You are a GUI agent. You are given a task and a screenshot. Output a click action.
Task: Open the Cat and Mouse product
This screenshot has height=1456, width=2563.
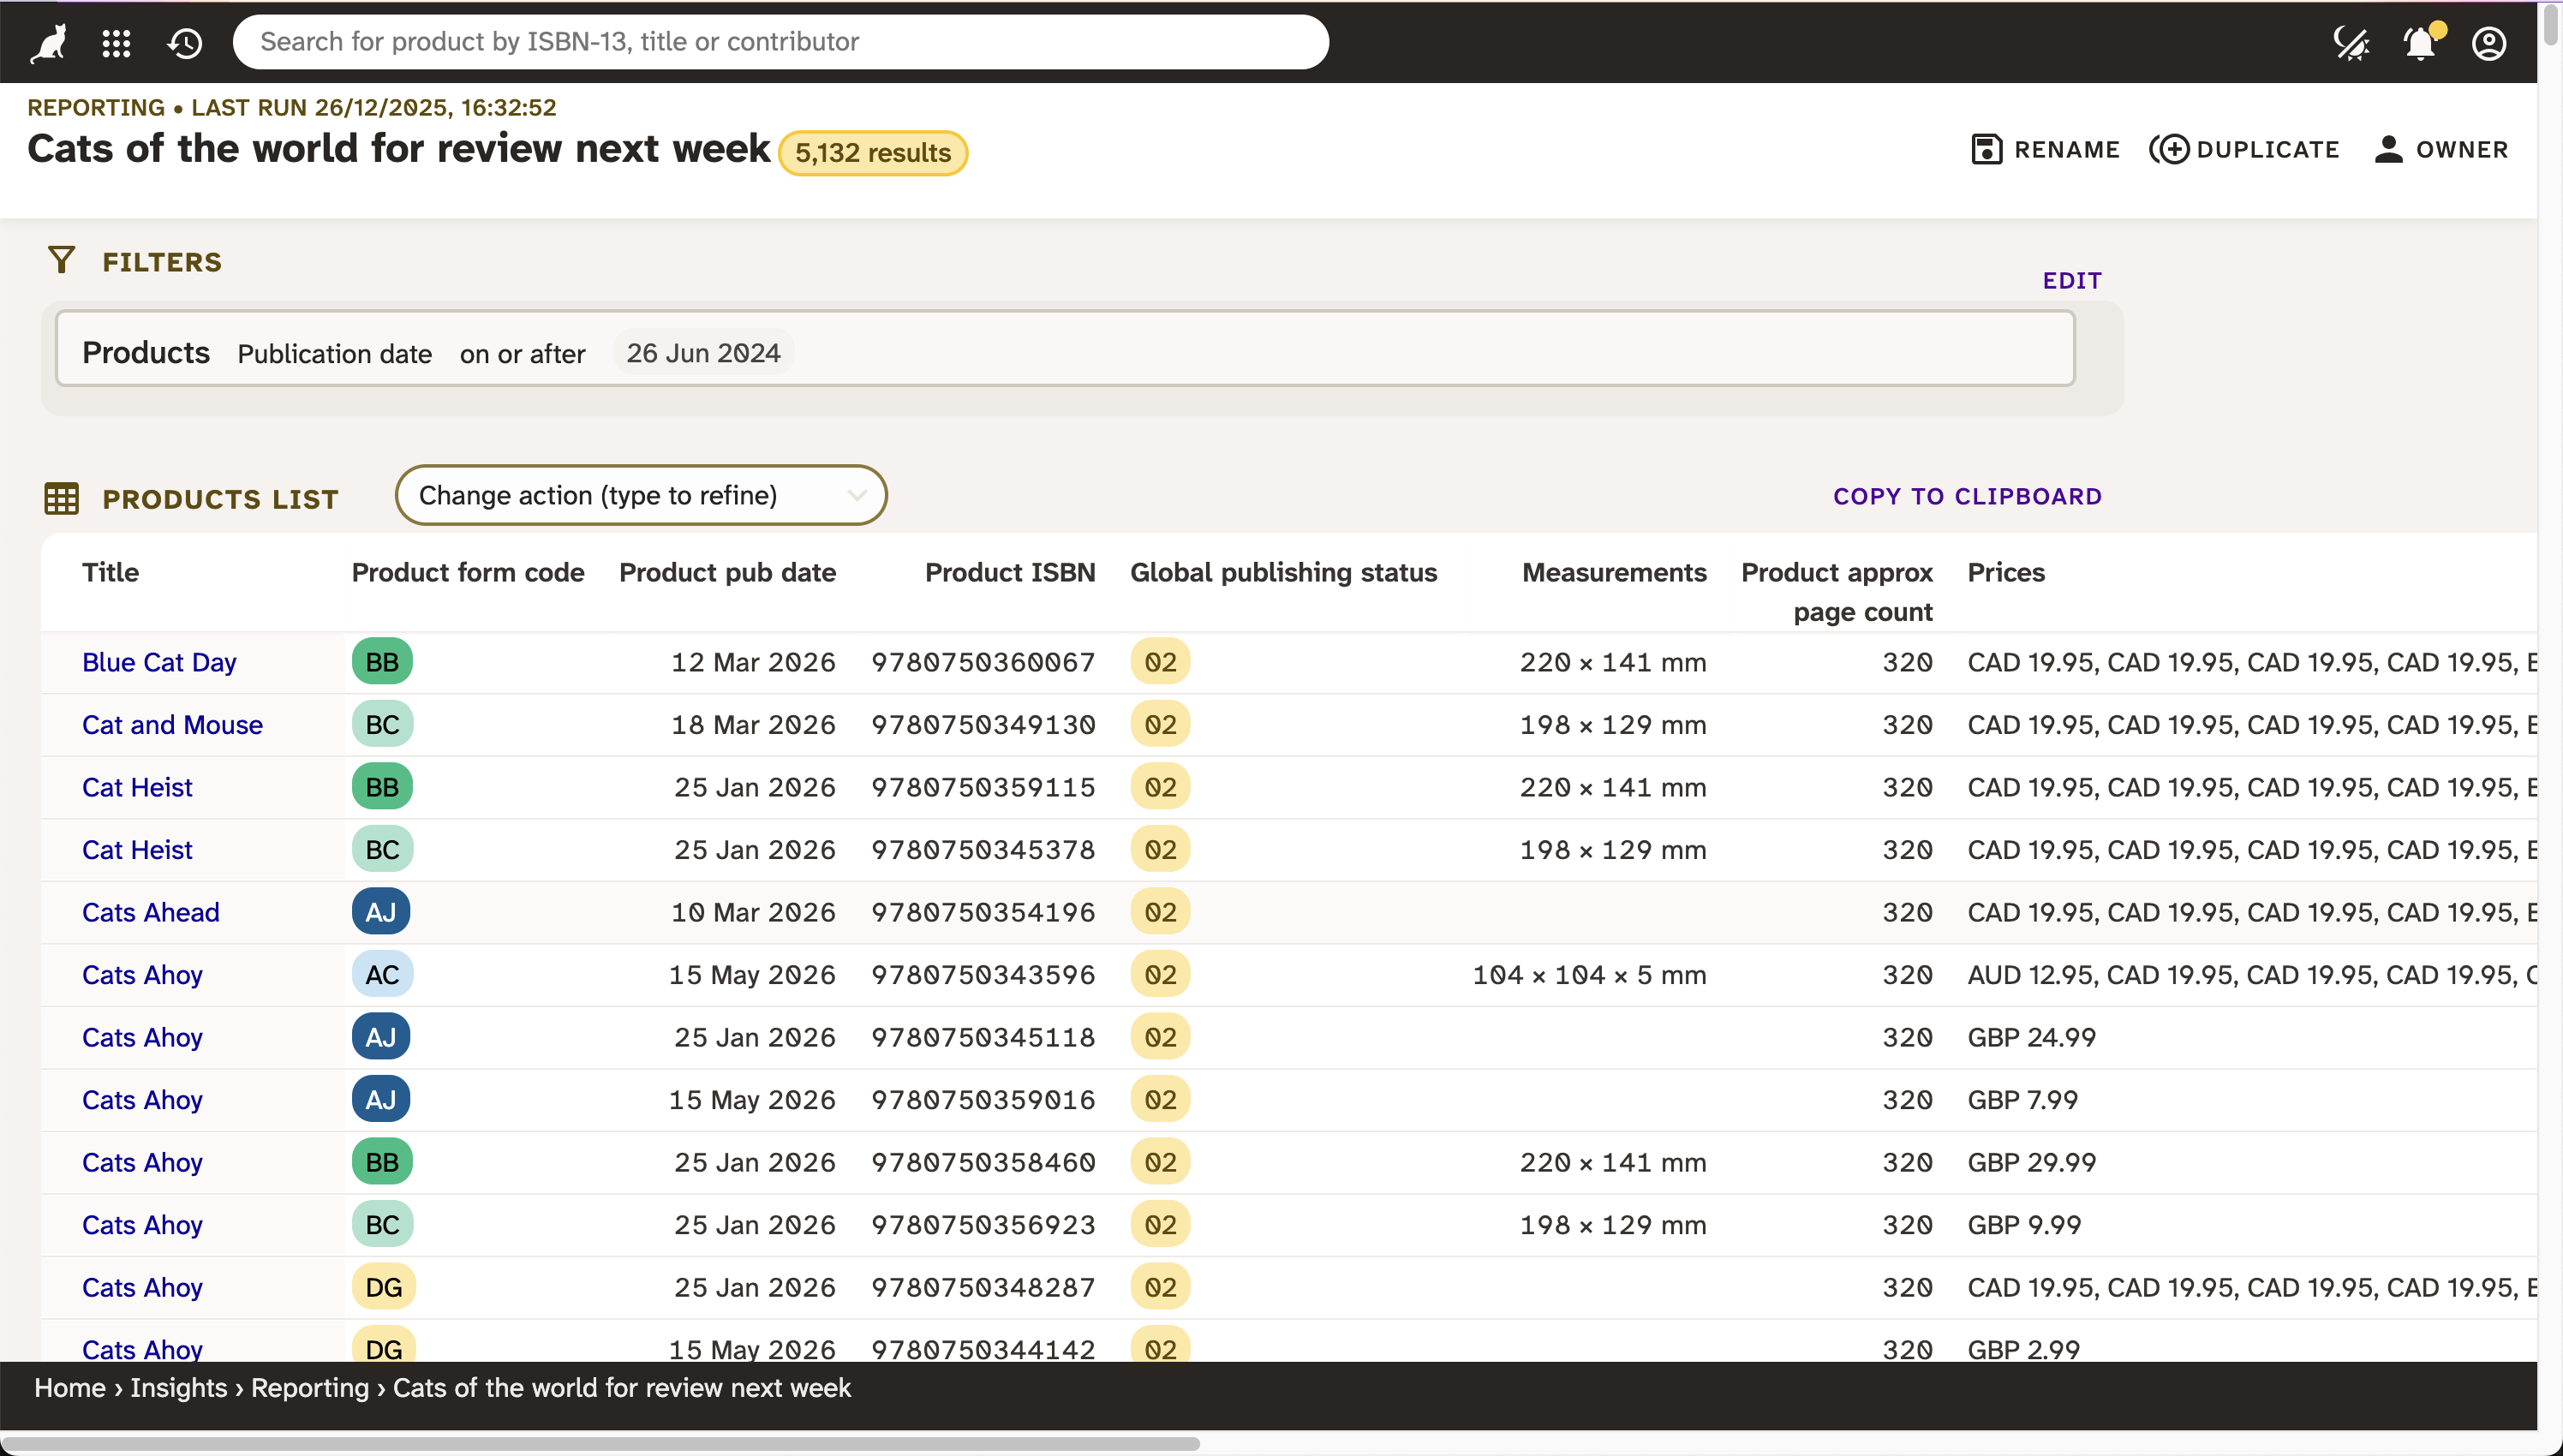[x=172, y=724]
